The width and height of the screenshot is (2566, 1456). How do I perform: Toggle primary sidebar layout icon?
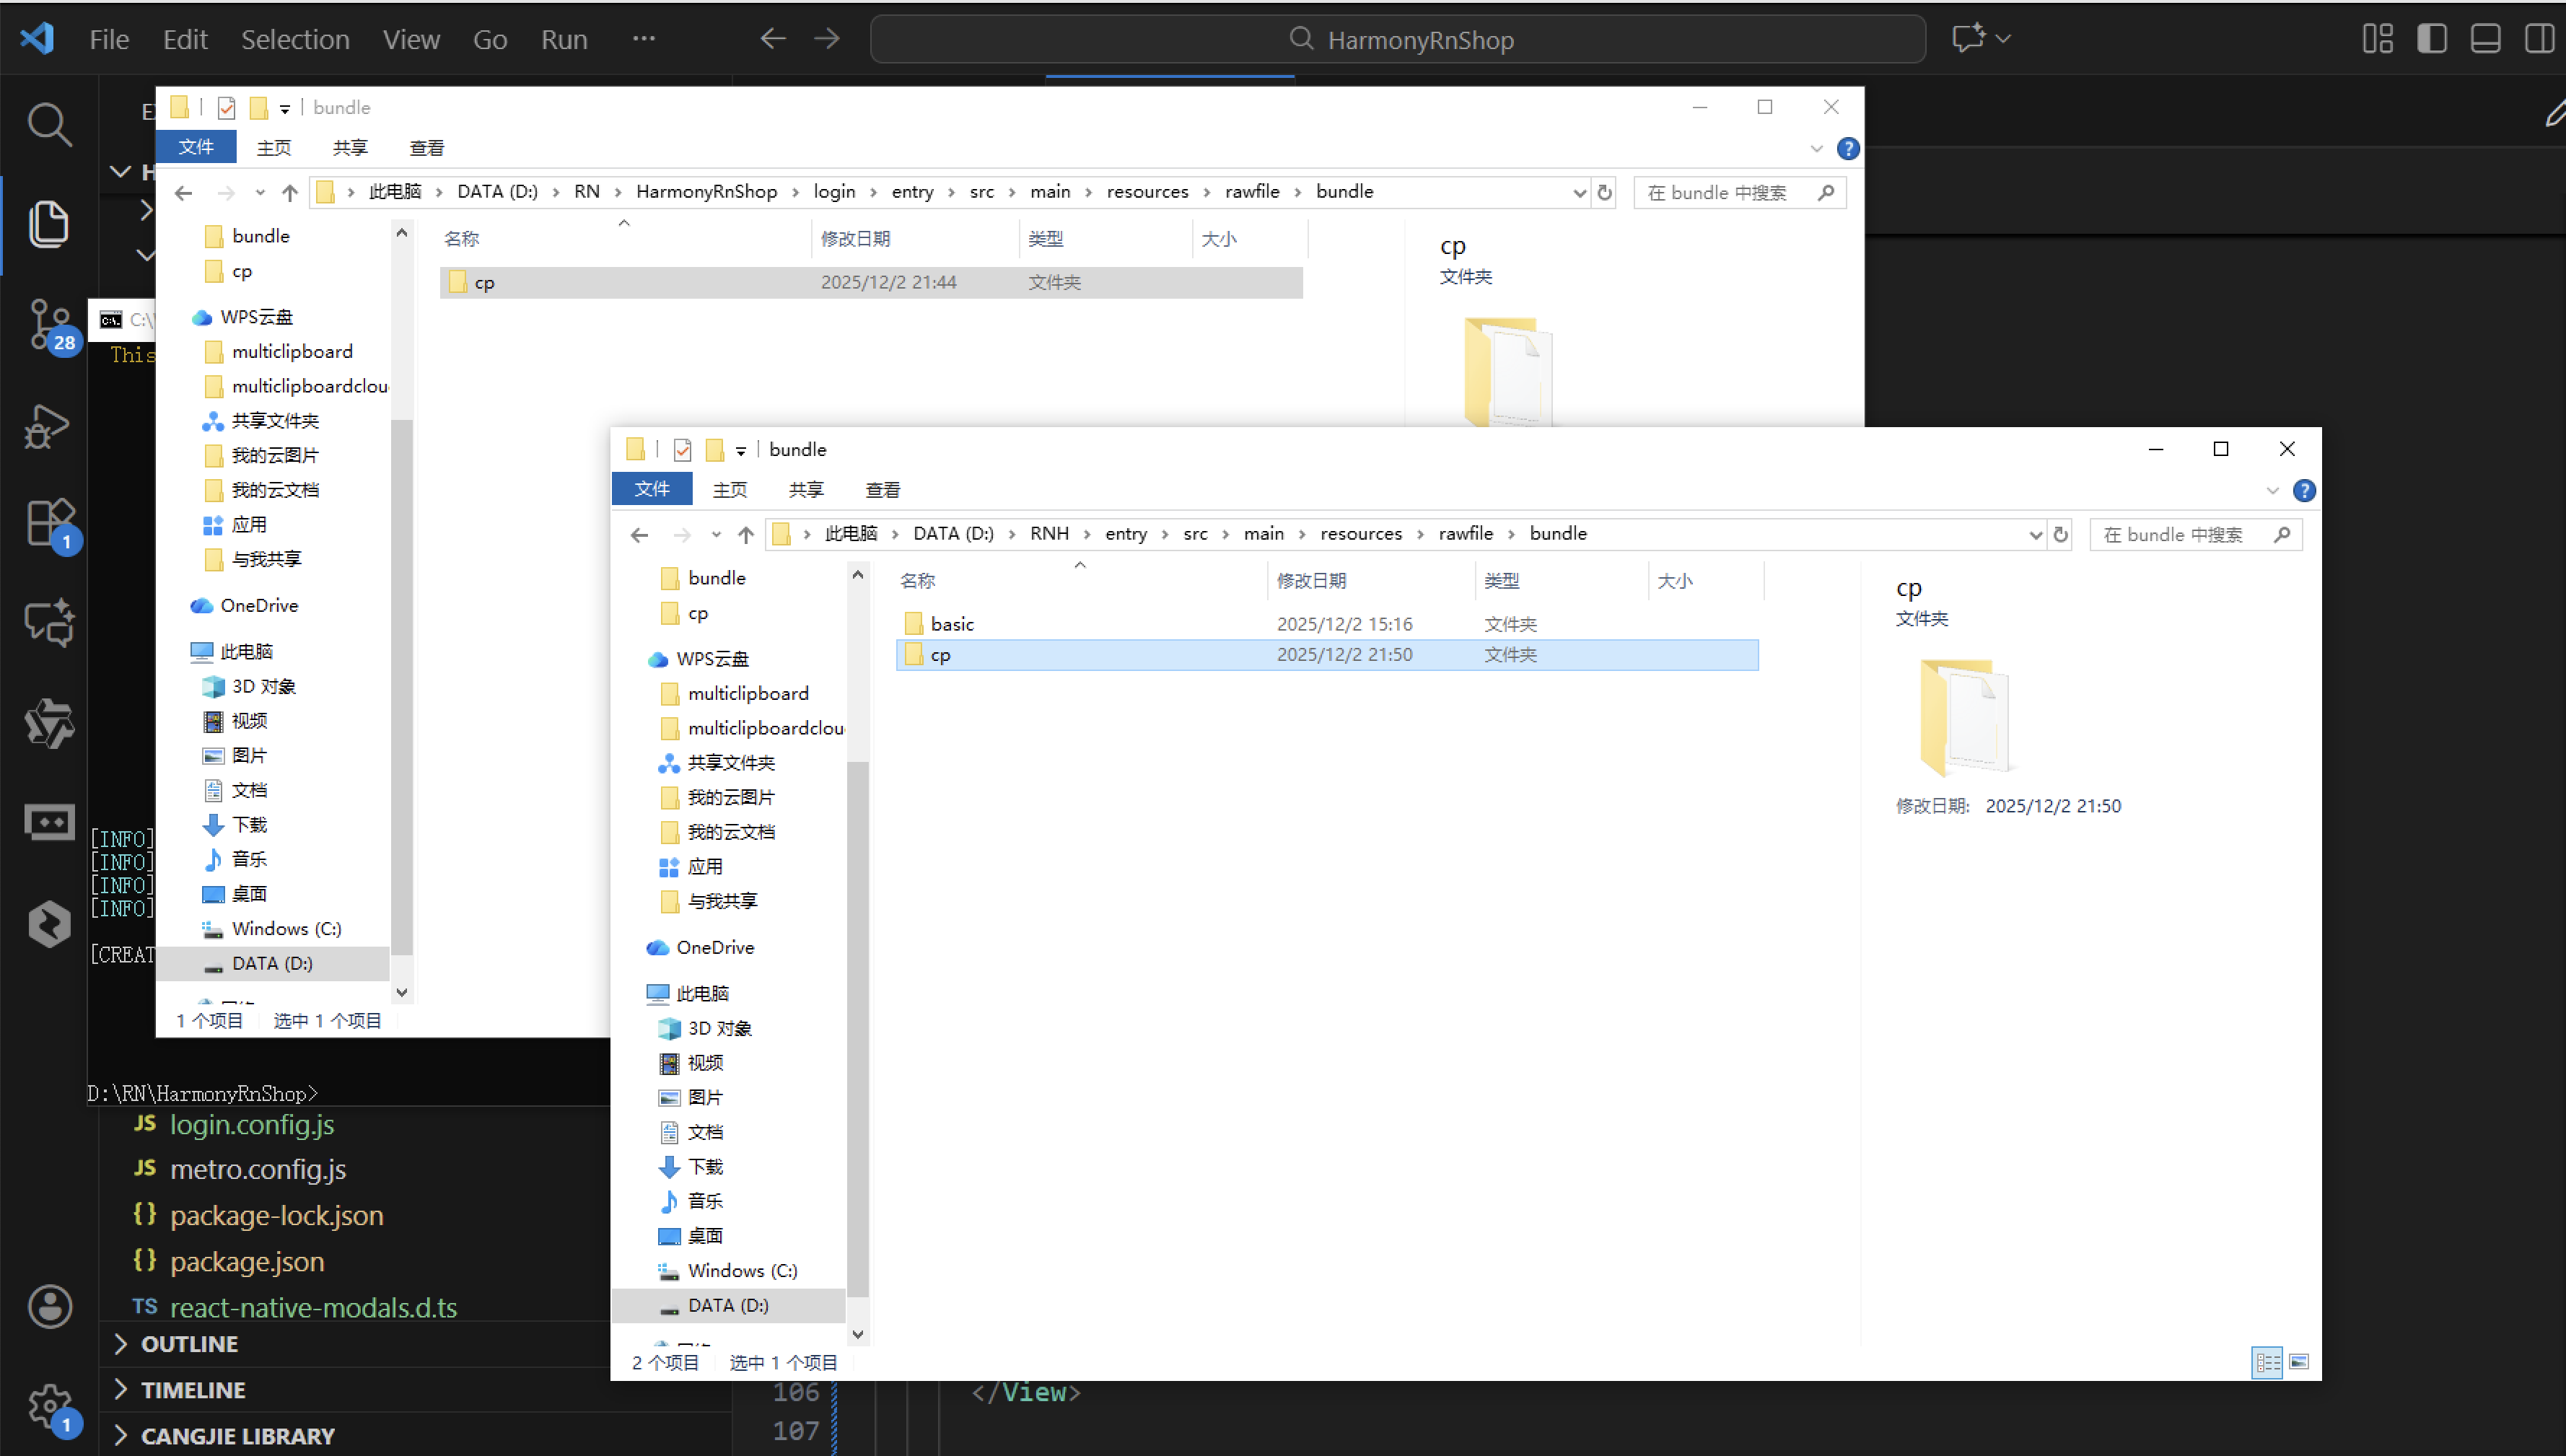tap(2432, 39)
